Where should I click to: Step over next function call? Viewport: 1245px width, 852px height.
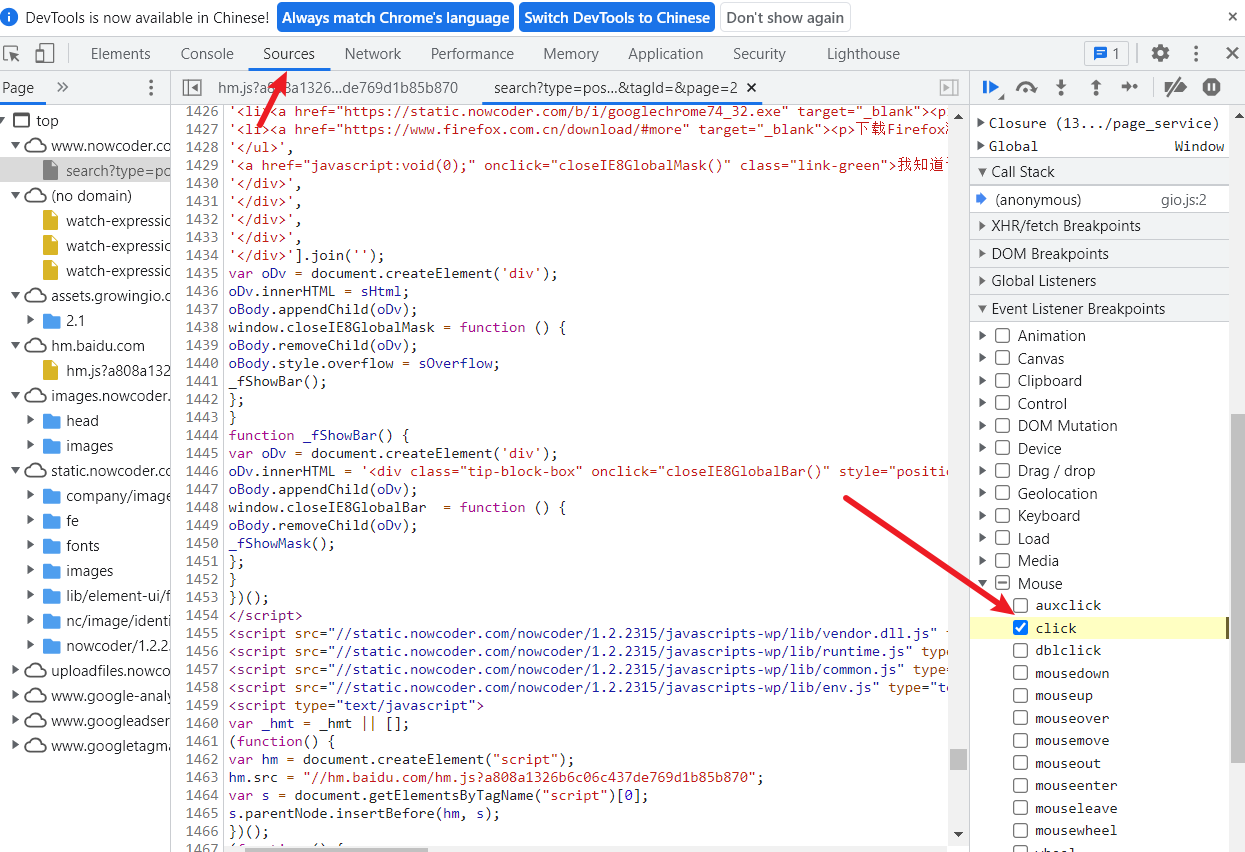(1026, 88)
